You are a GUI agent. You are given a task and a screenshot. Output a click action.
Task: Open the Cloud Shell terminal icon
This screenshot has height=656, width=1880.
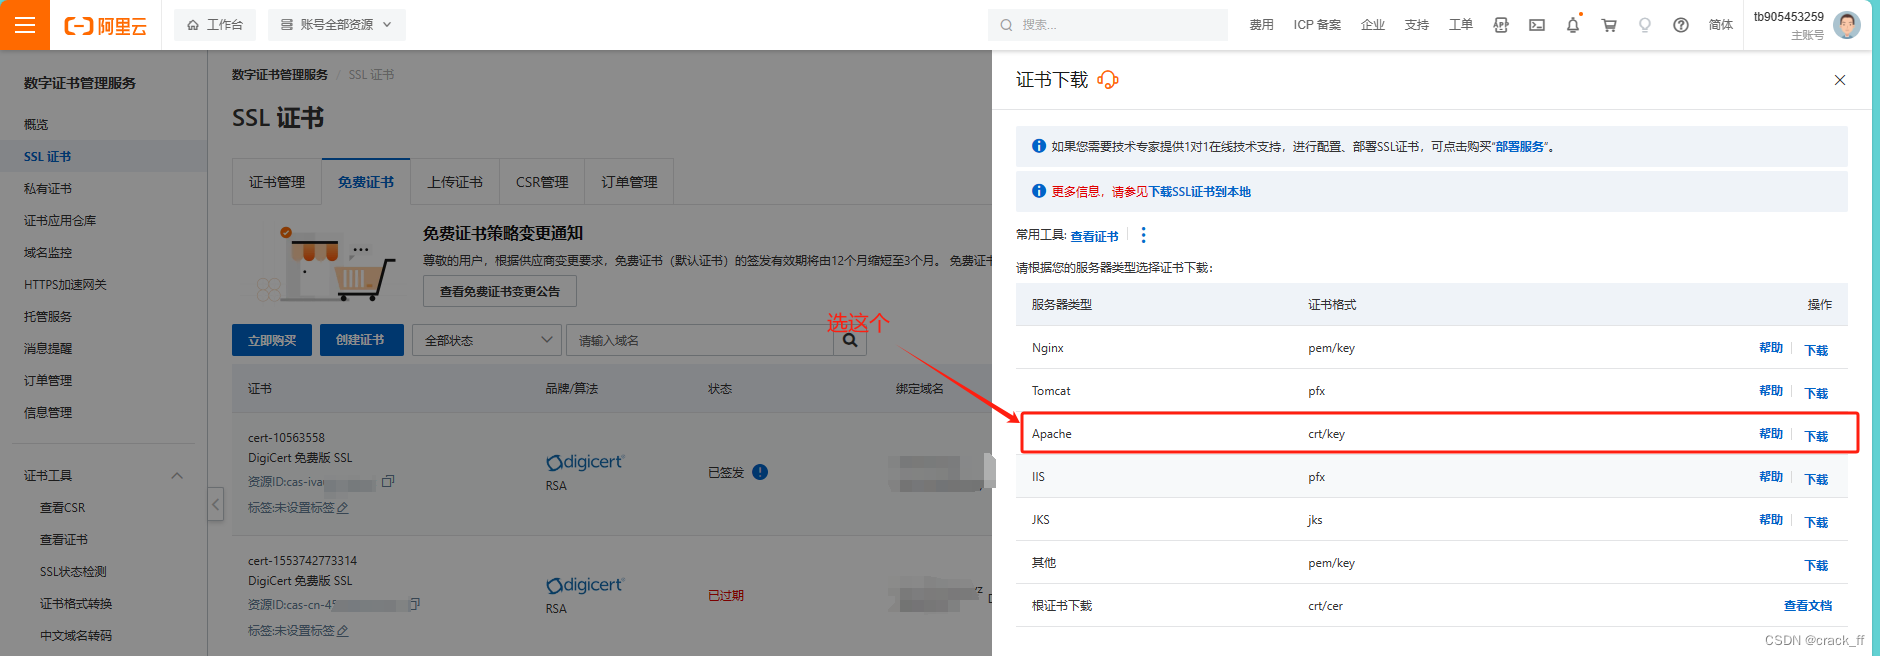(1537, 25)
